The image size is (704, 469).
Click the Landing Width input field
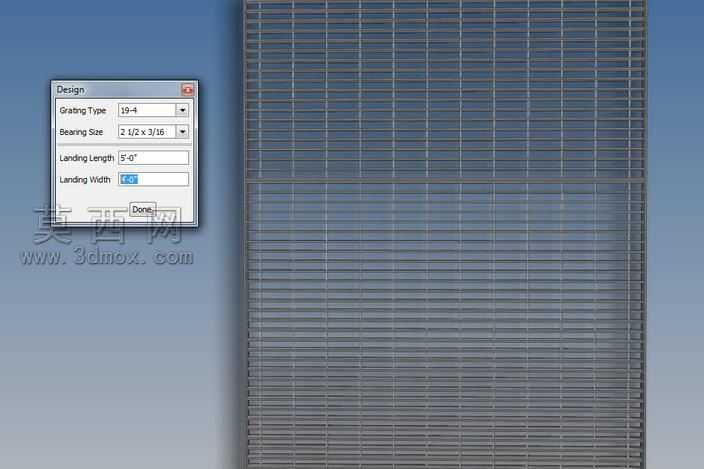pos(154,180)
